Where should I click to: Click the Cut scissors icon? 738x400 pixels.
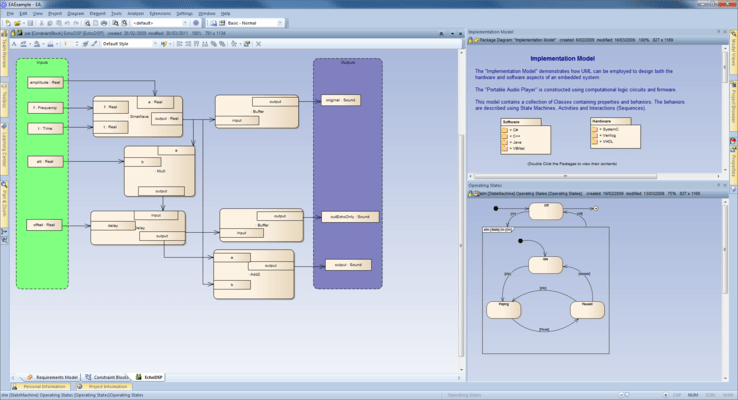41,23
